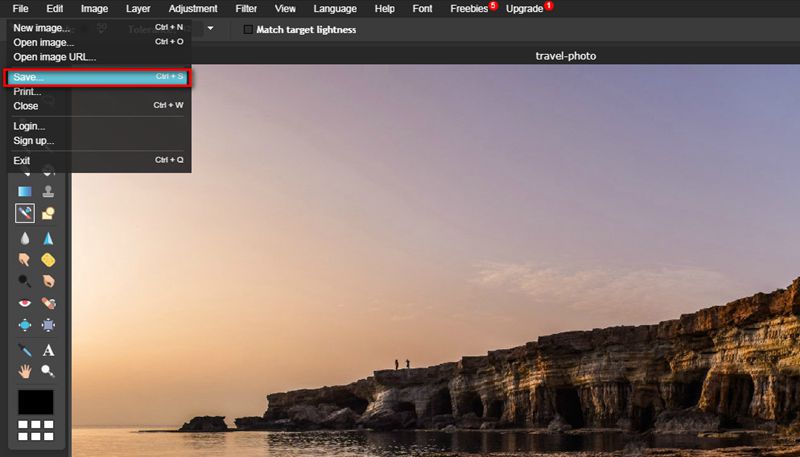Select the Hand pan tool
800x457 pixels.
(24, 371)
